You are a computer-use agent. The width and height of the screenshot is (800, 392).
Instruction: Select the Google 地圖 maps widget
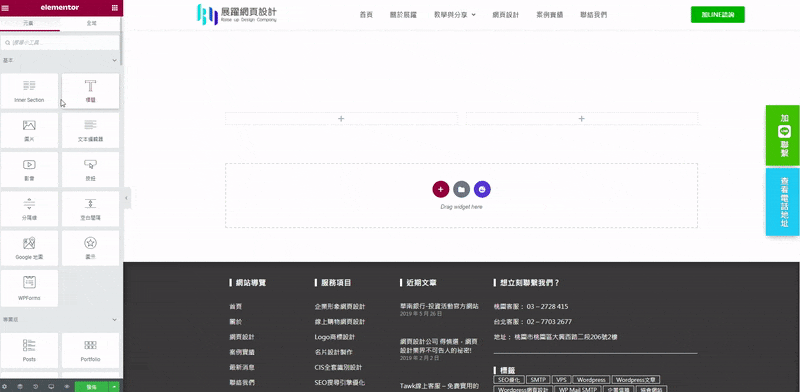(x=30, y=248)
